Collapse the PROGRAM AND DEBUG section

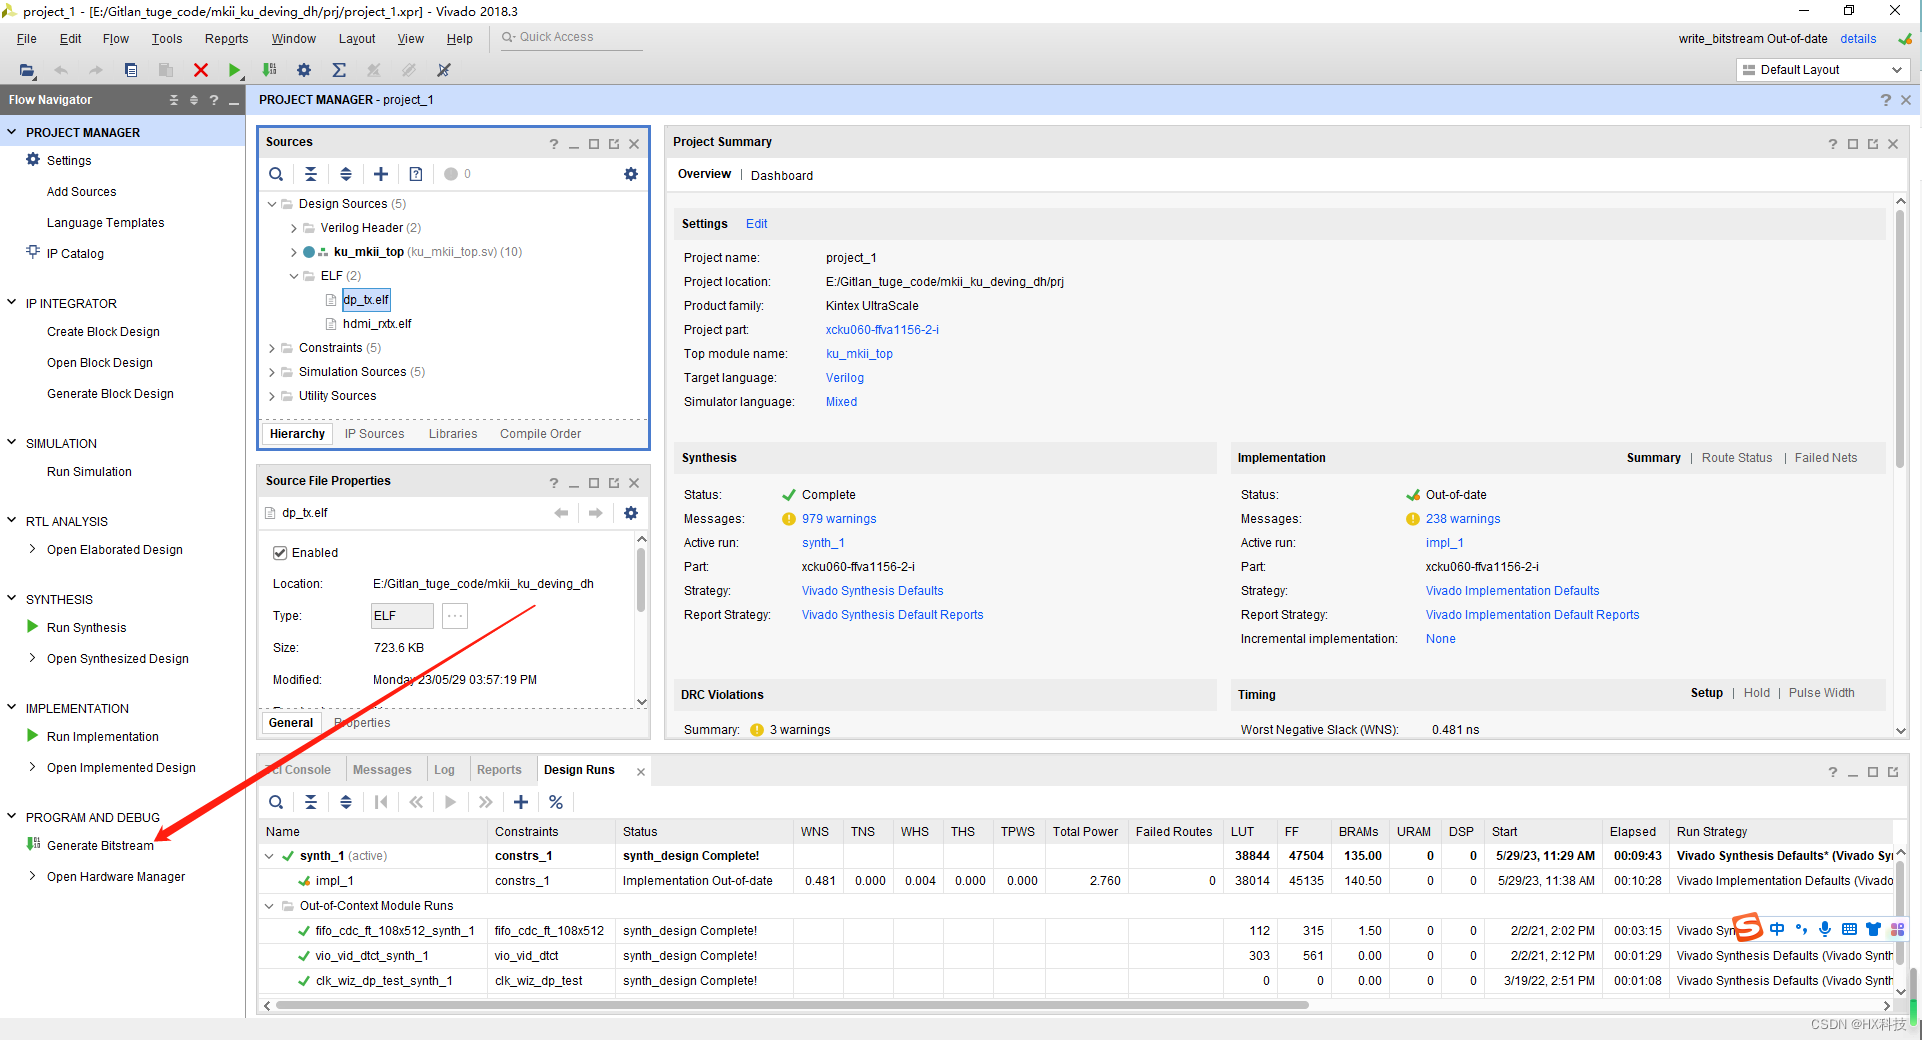pos(12,816)
